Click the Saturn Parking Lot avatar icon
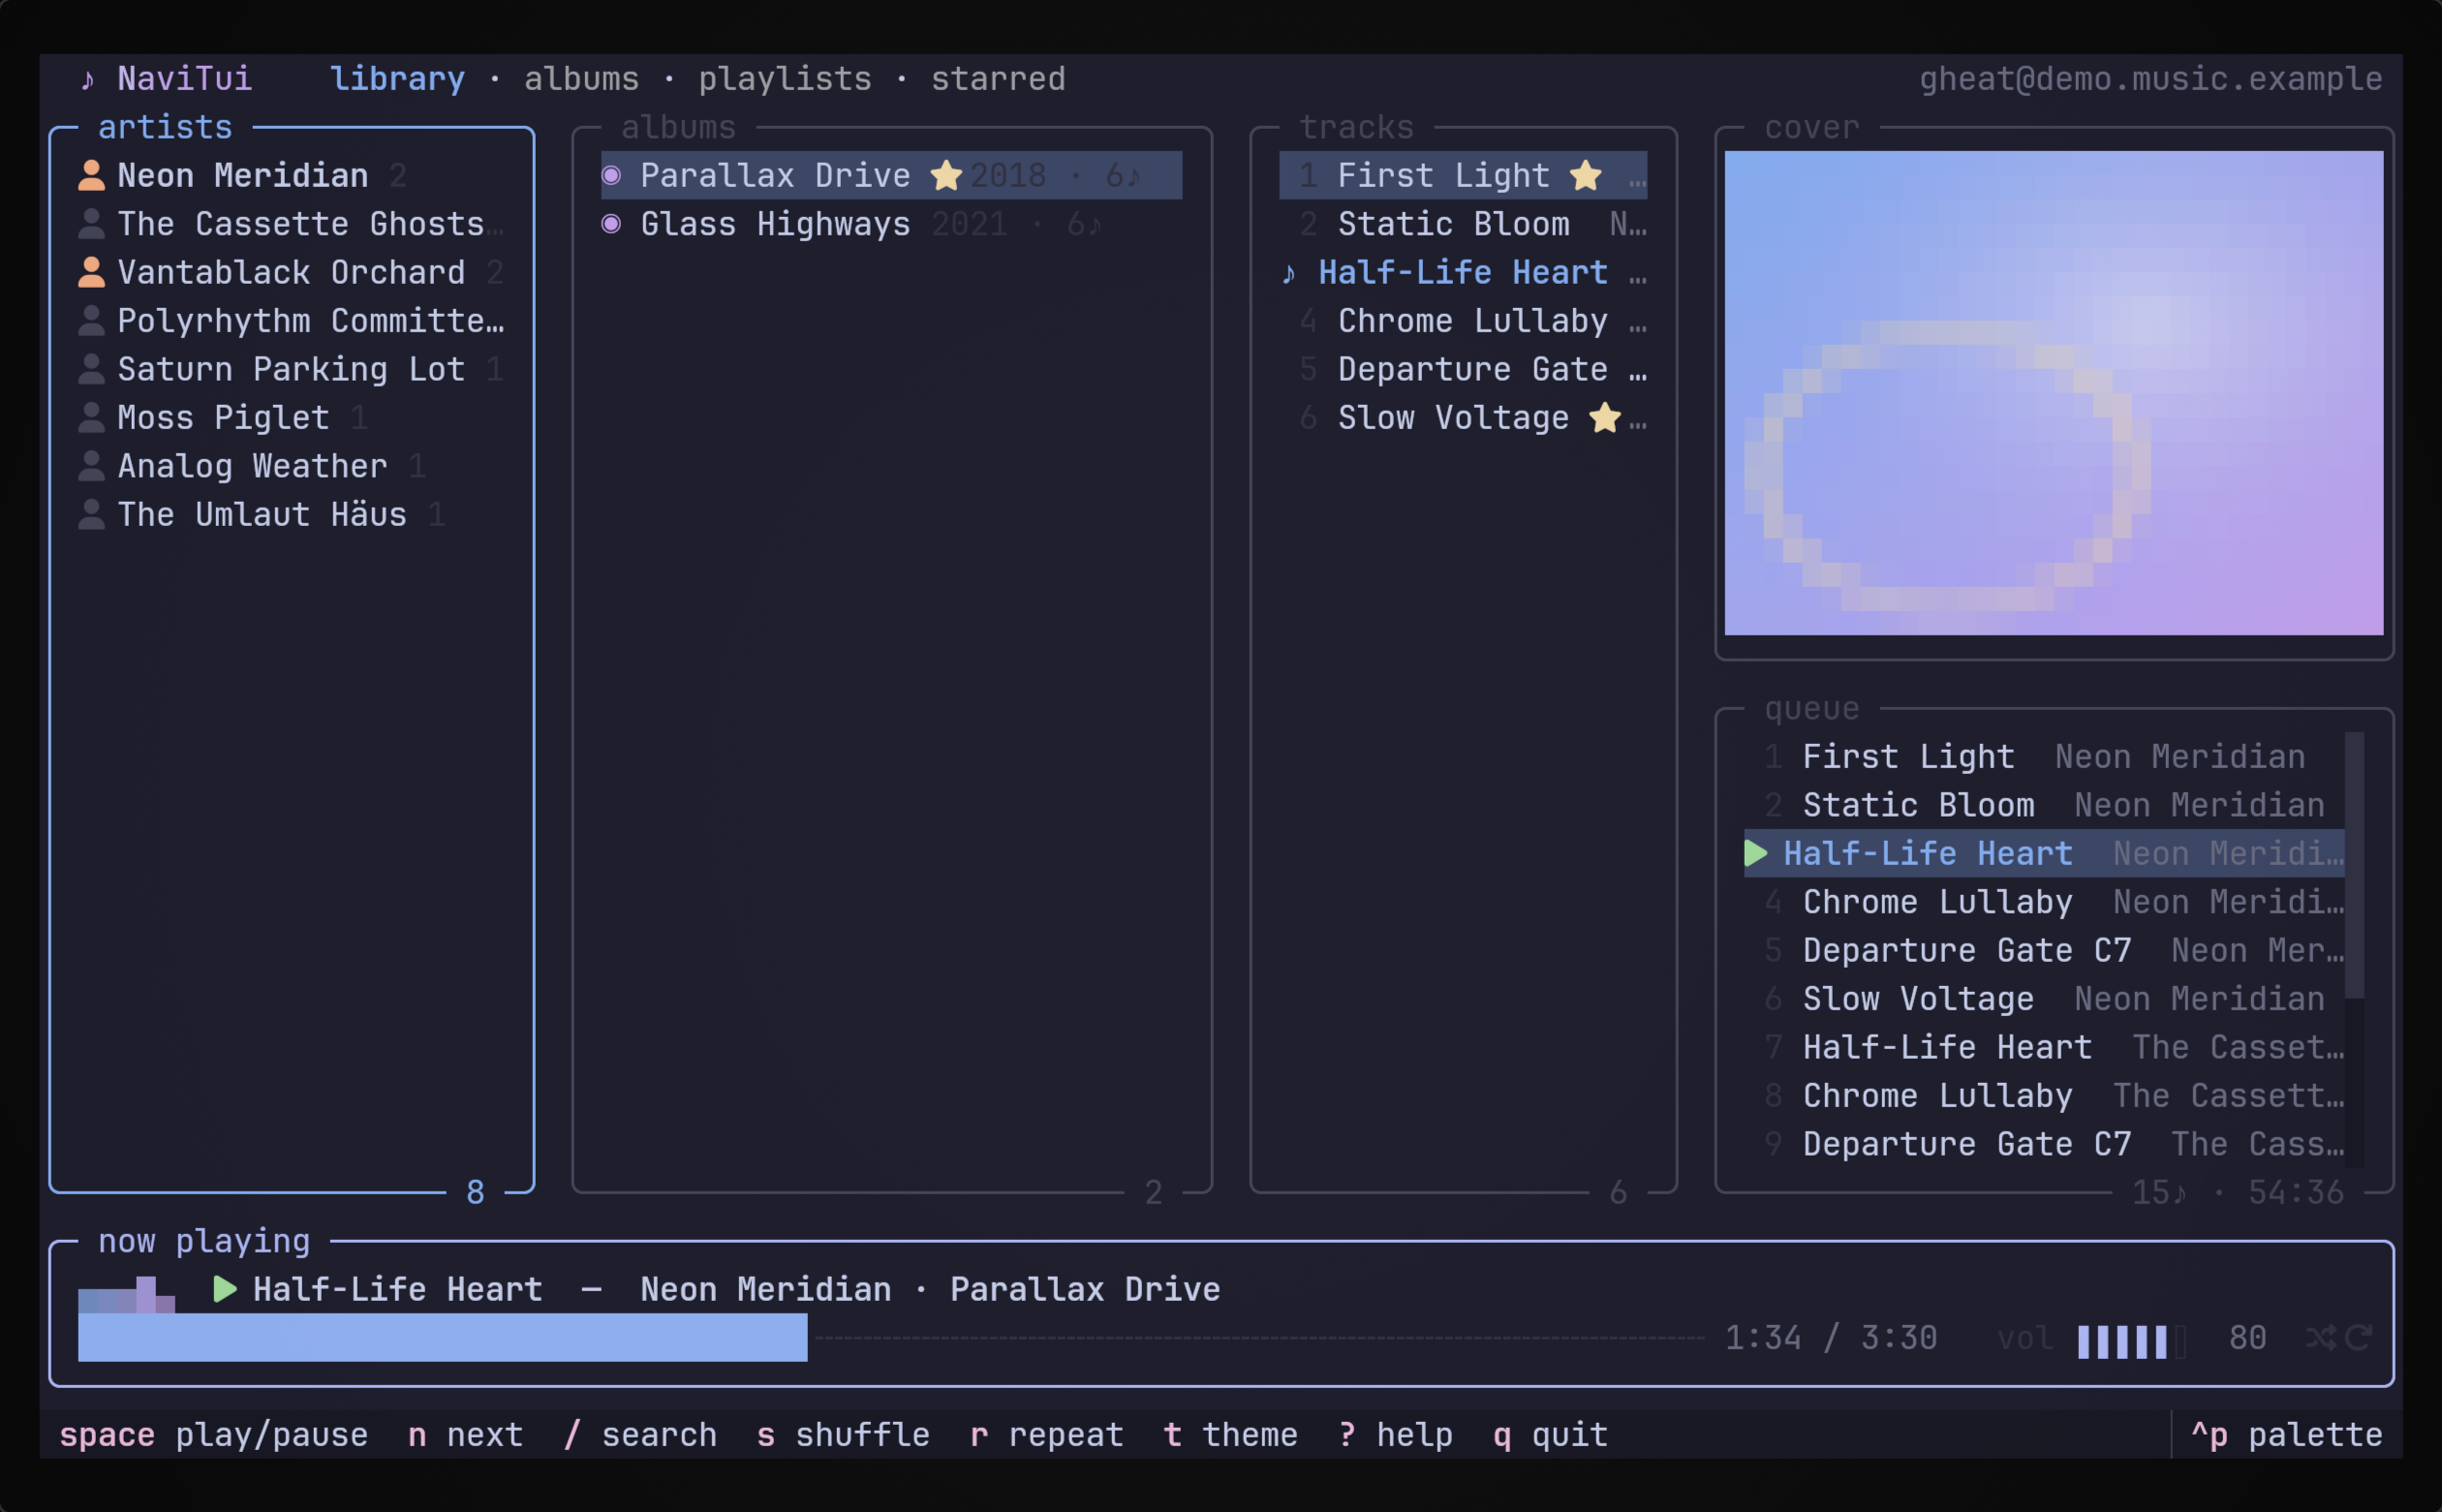2442x1512 pixels. pos(91,369)
